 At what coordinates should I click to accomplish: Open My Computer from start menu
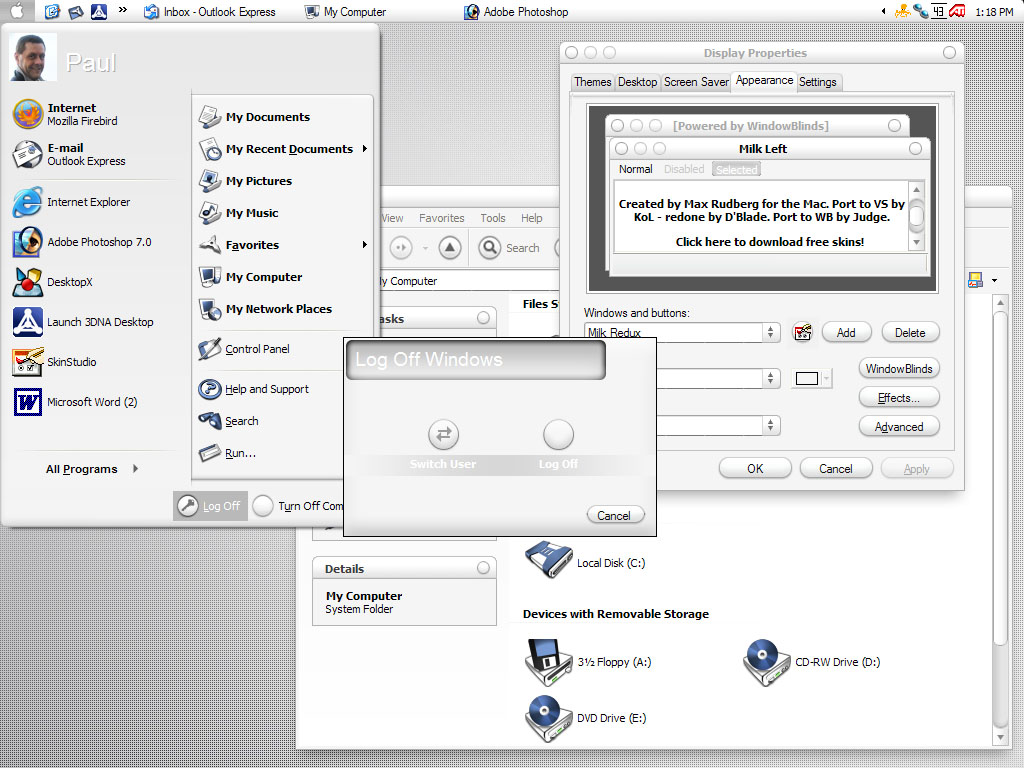click(x=251, y=277)
